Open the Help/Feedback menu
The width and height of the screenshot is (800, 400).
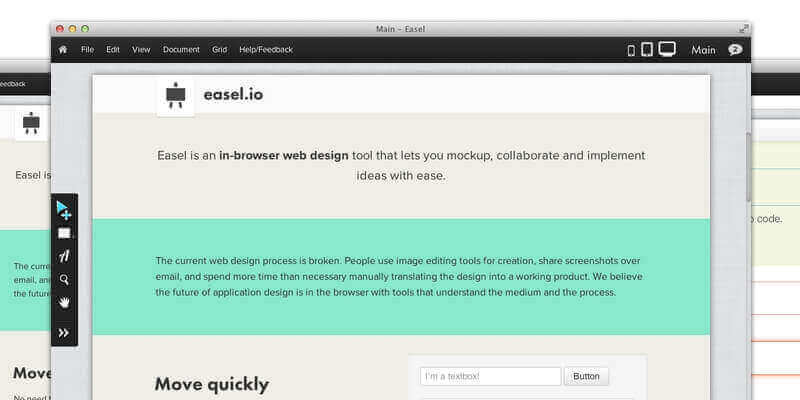coord(266,49)
